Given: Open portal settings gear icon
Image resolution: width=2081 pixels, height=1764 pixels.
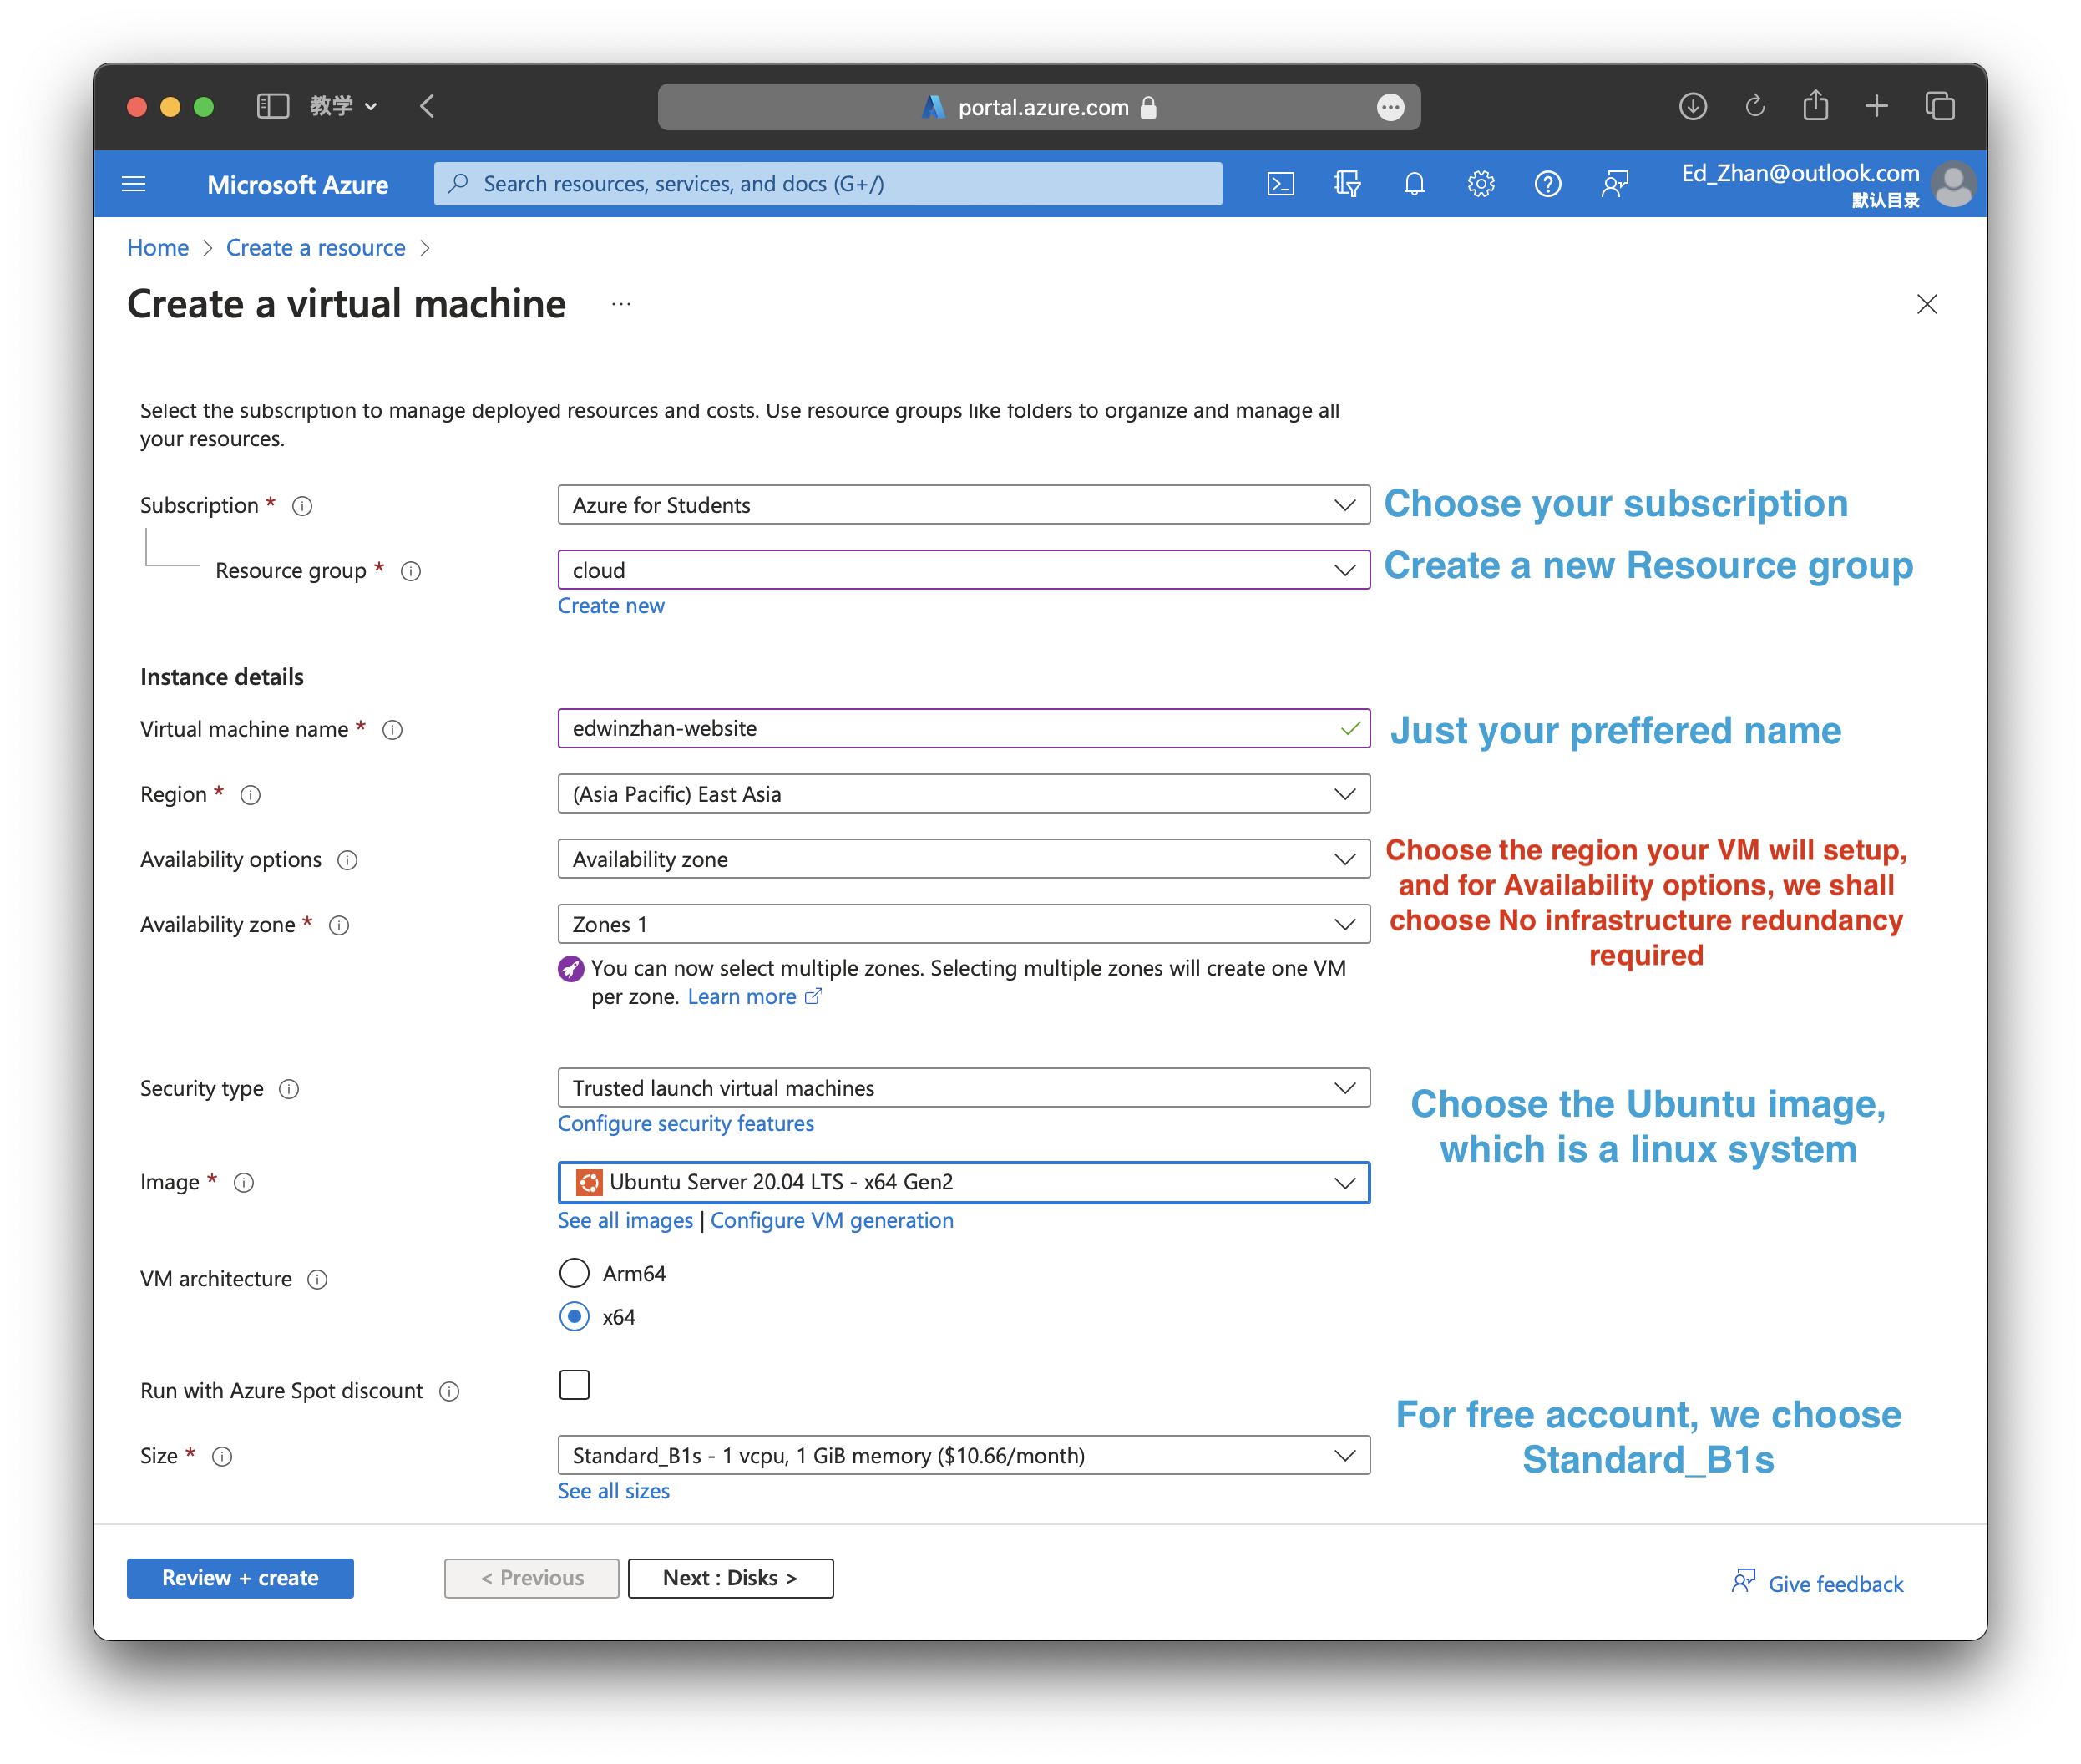Looking at the screenshot, I should click(1481, 184).
